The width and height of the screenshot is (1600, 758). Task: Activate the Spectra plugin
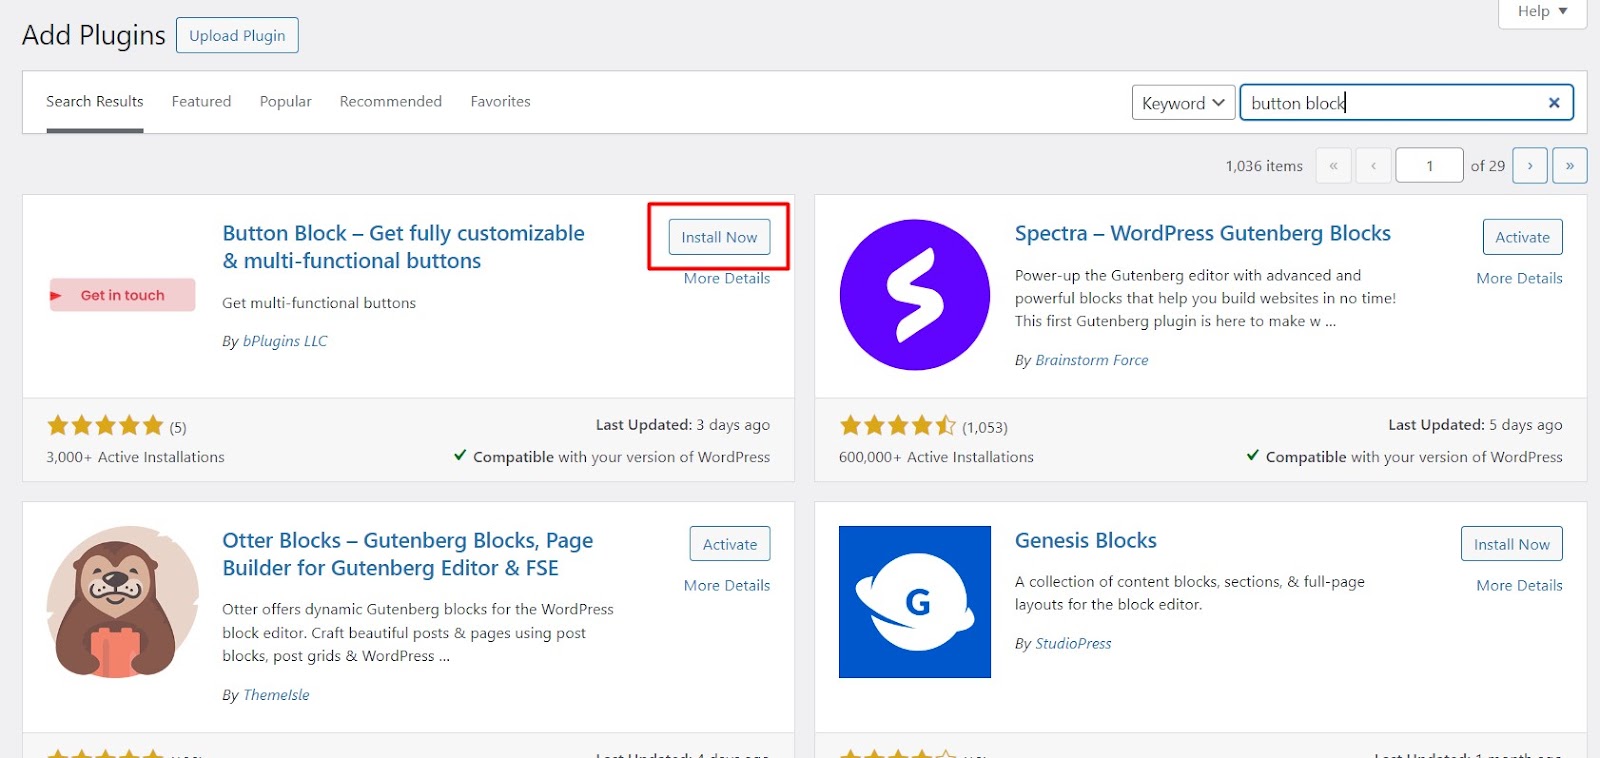(x=1523, y=237)
